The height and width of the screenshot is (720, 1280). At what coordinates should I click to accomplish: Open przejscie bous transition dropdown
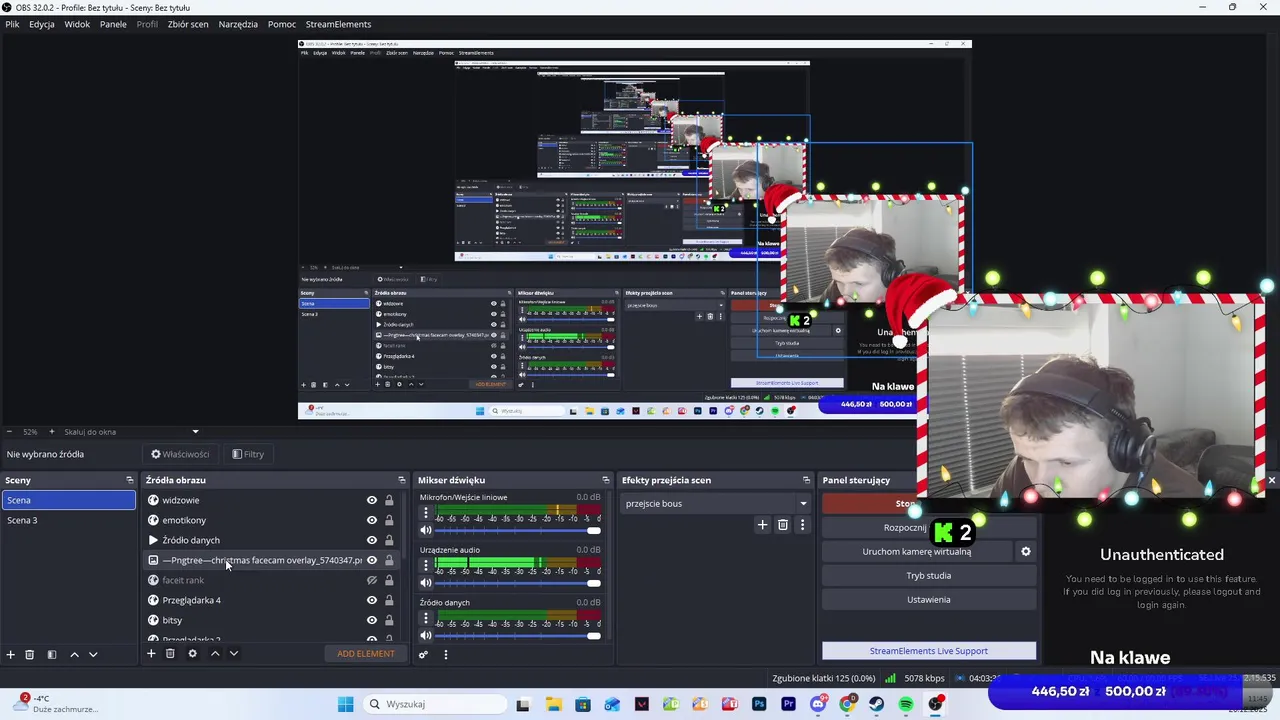pyautogui.click(x=715, y=503)
